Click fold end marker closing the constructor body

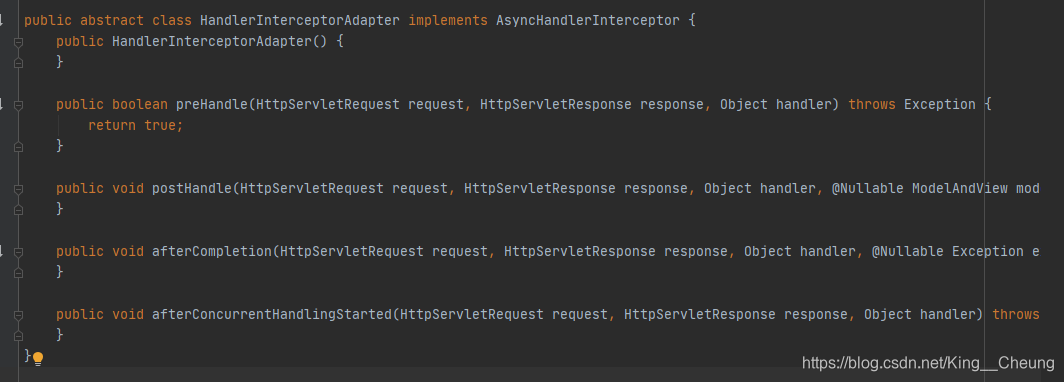(x=18, y=62)
